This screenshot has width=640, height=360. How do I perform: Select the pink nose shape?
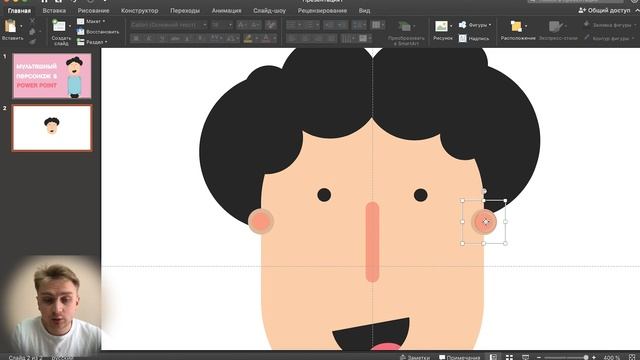coord(372,242)
